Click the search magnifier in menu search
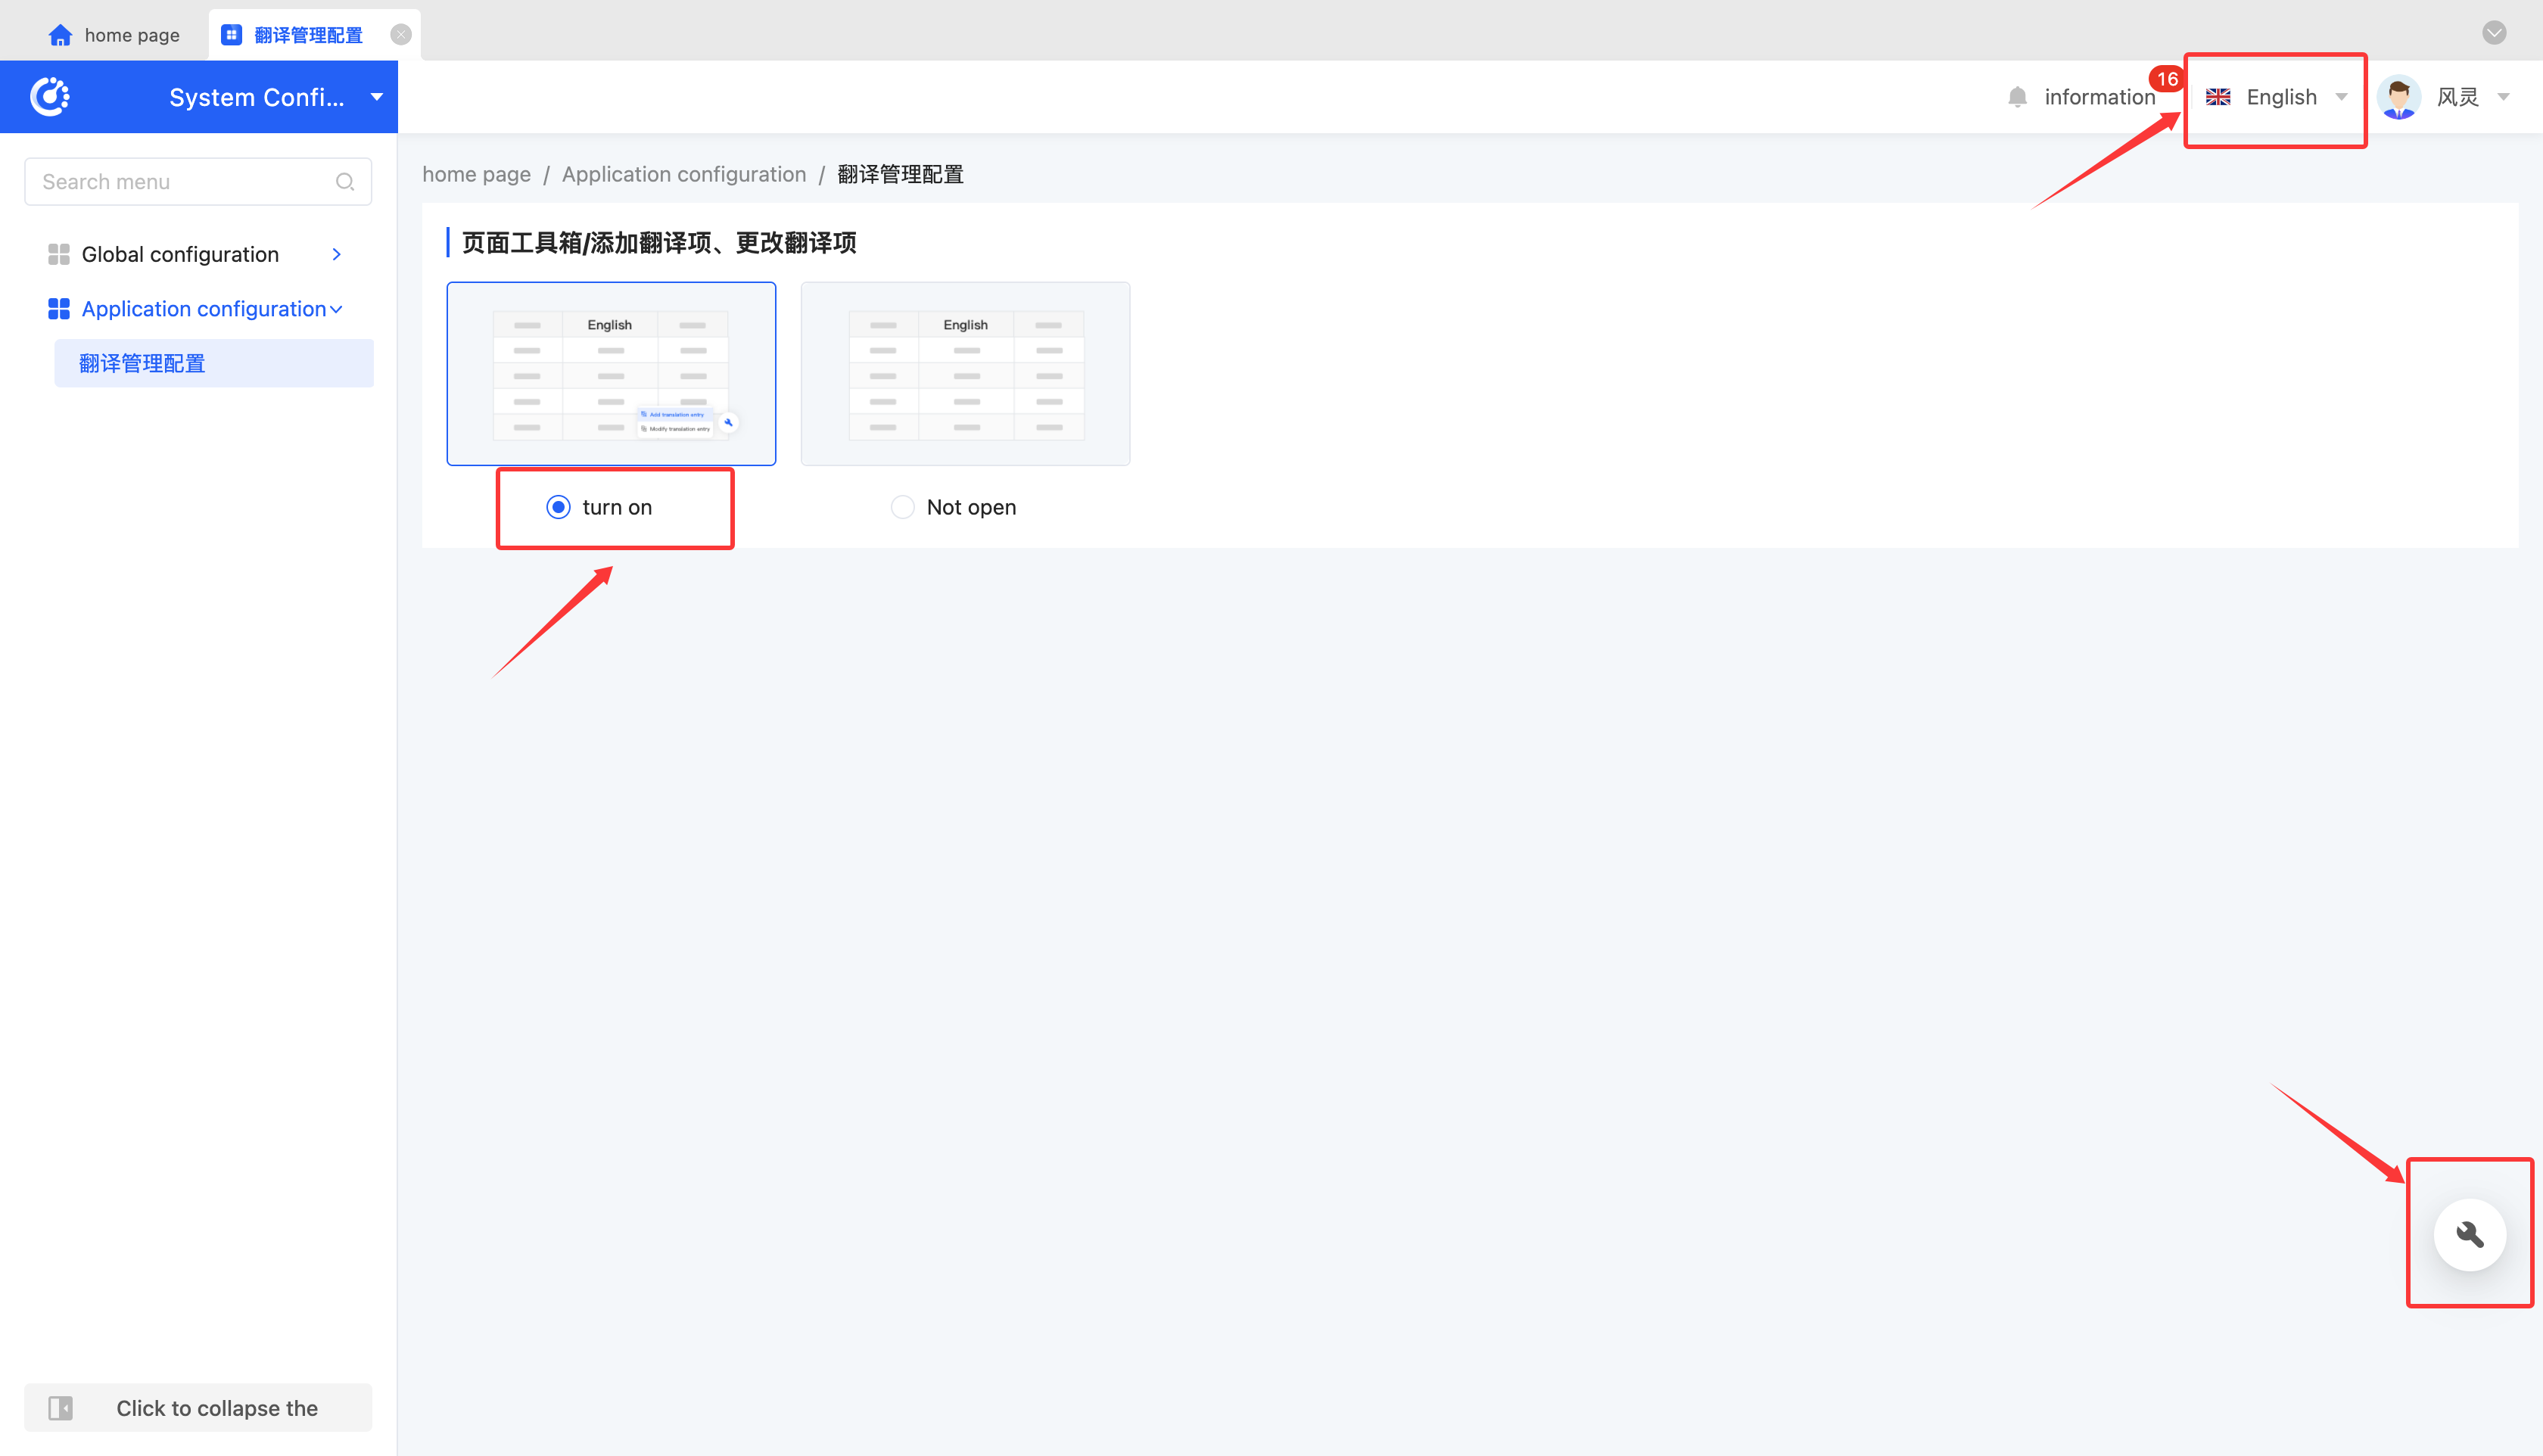 point(345,182)
